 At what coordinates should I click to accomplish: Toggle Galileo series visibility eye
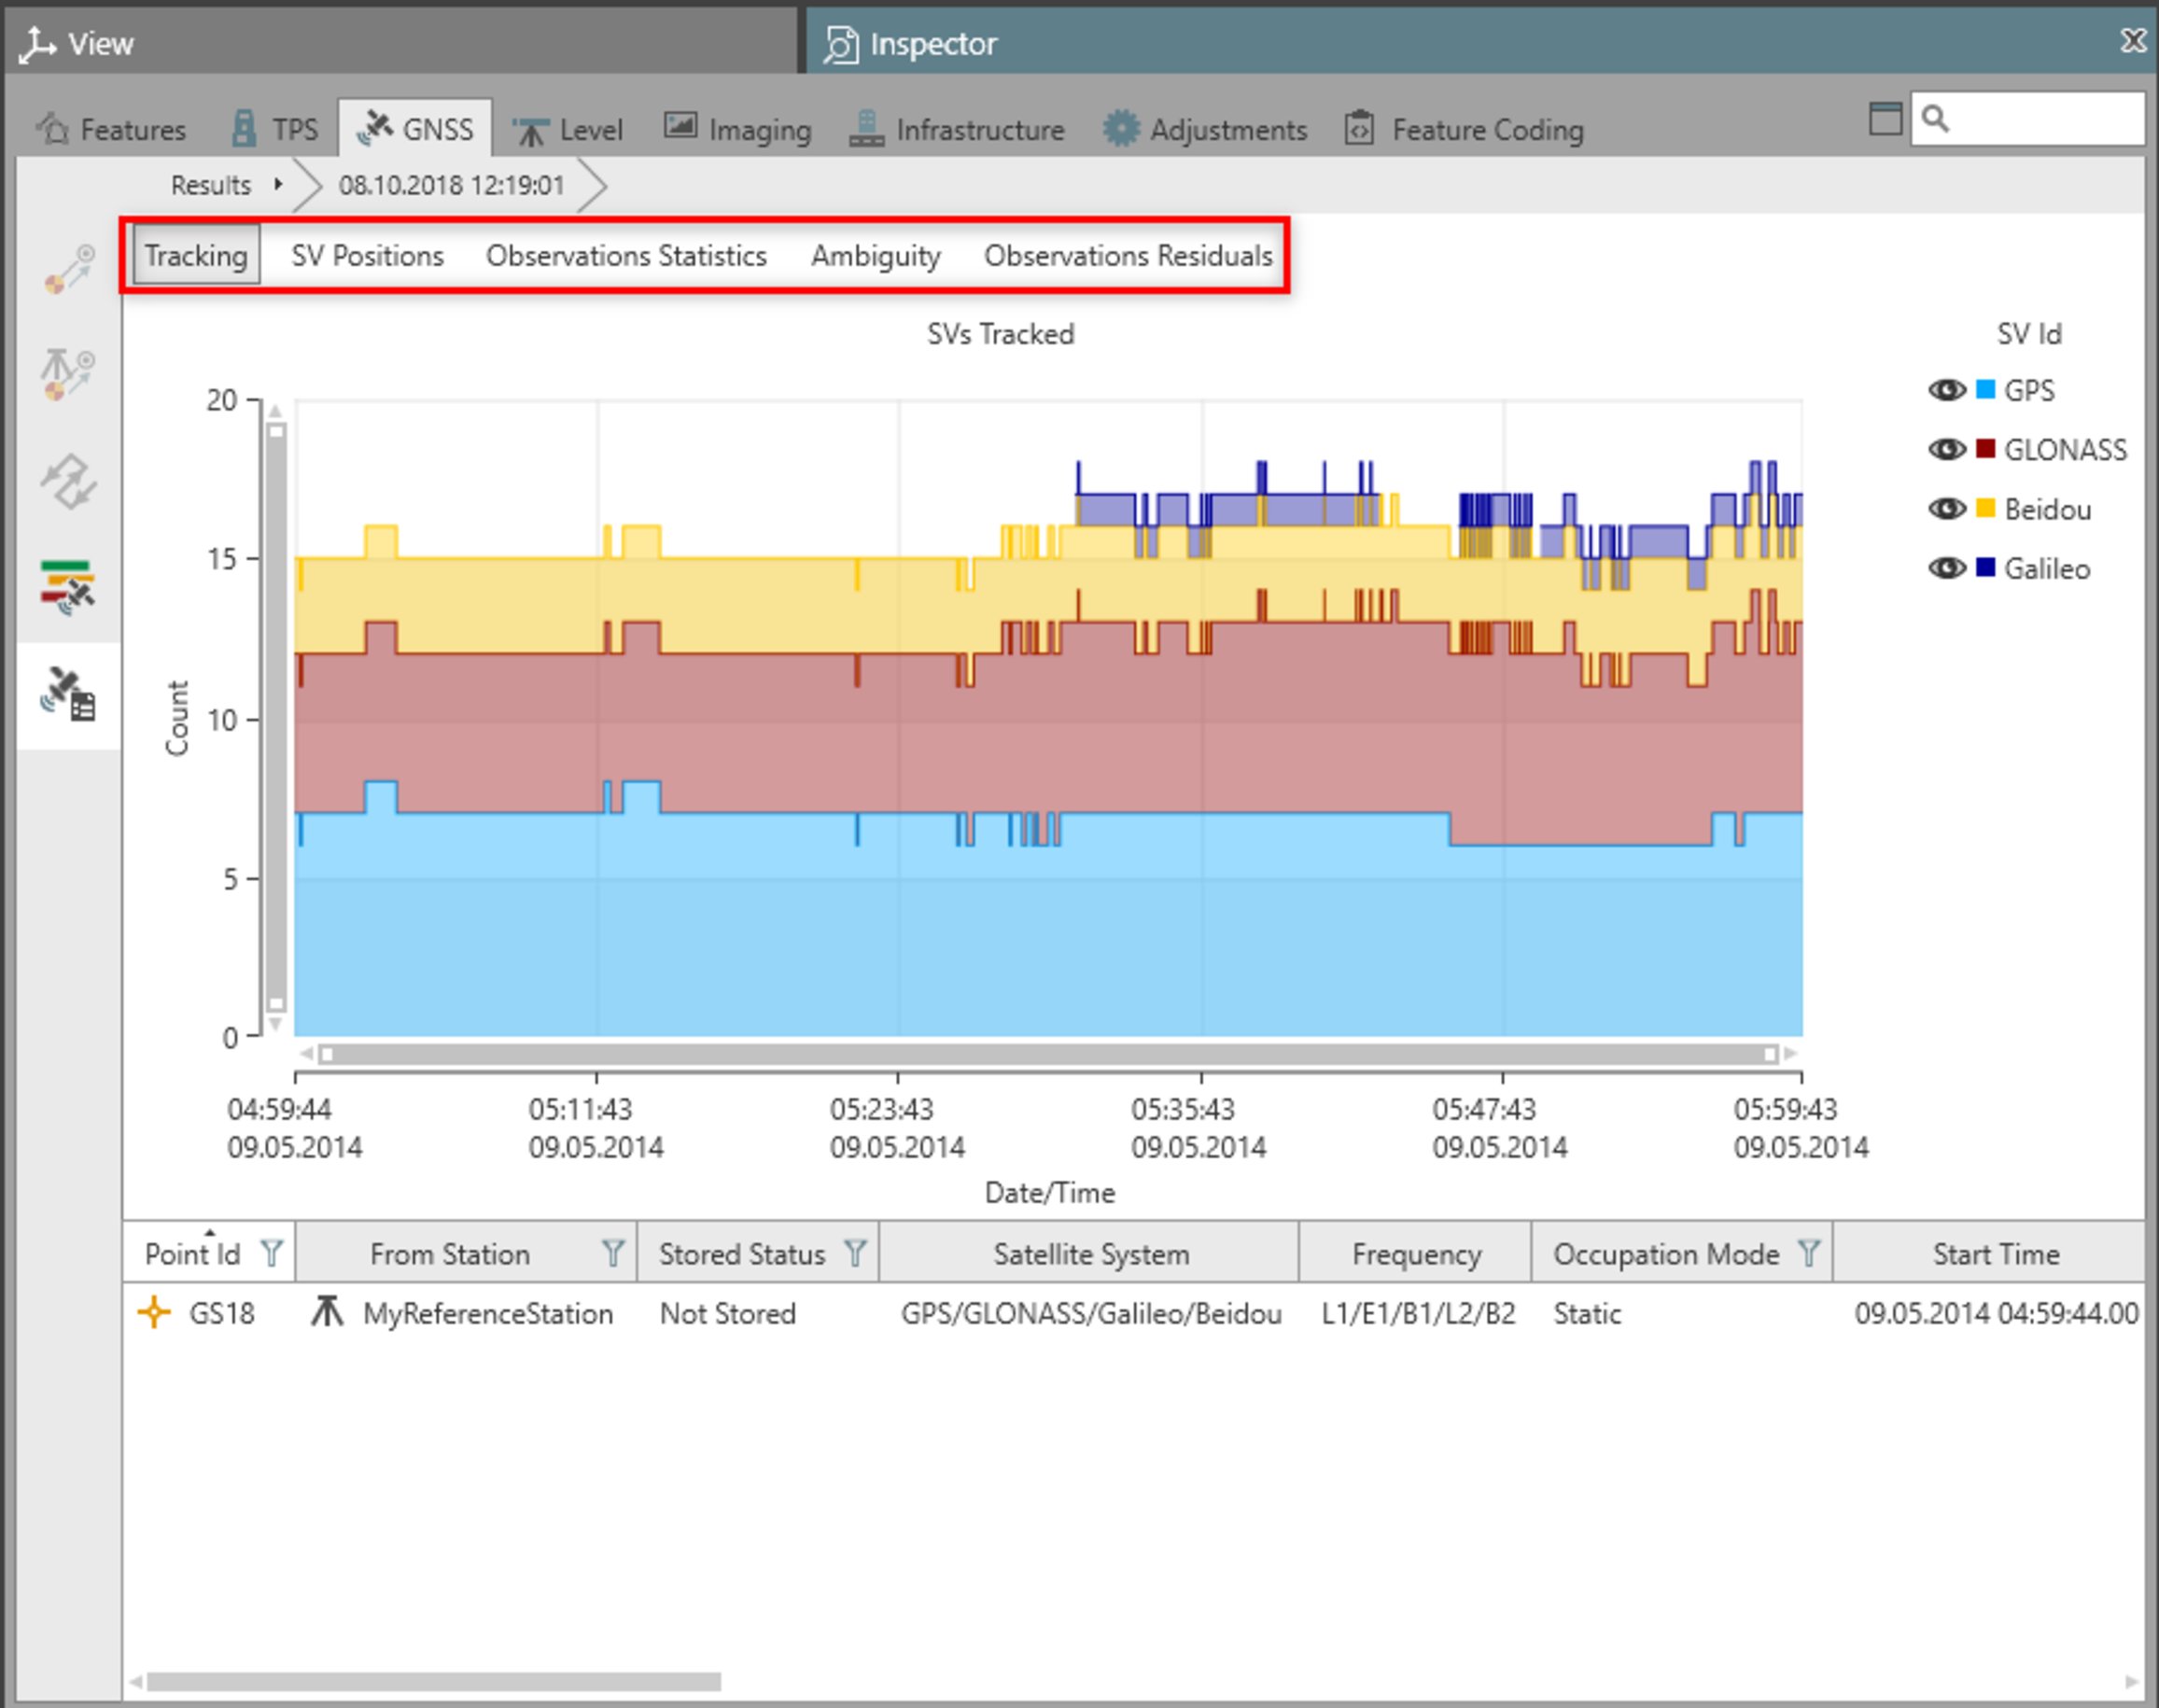pos(1946,568)
